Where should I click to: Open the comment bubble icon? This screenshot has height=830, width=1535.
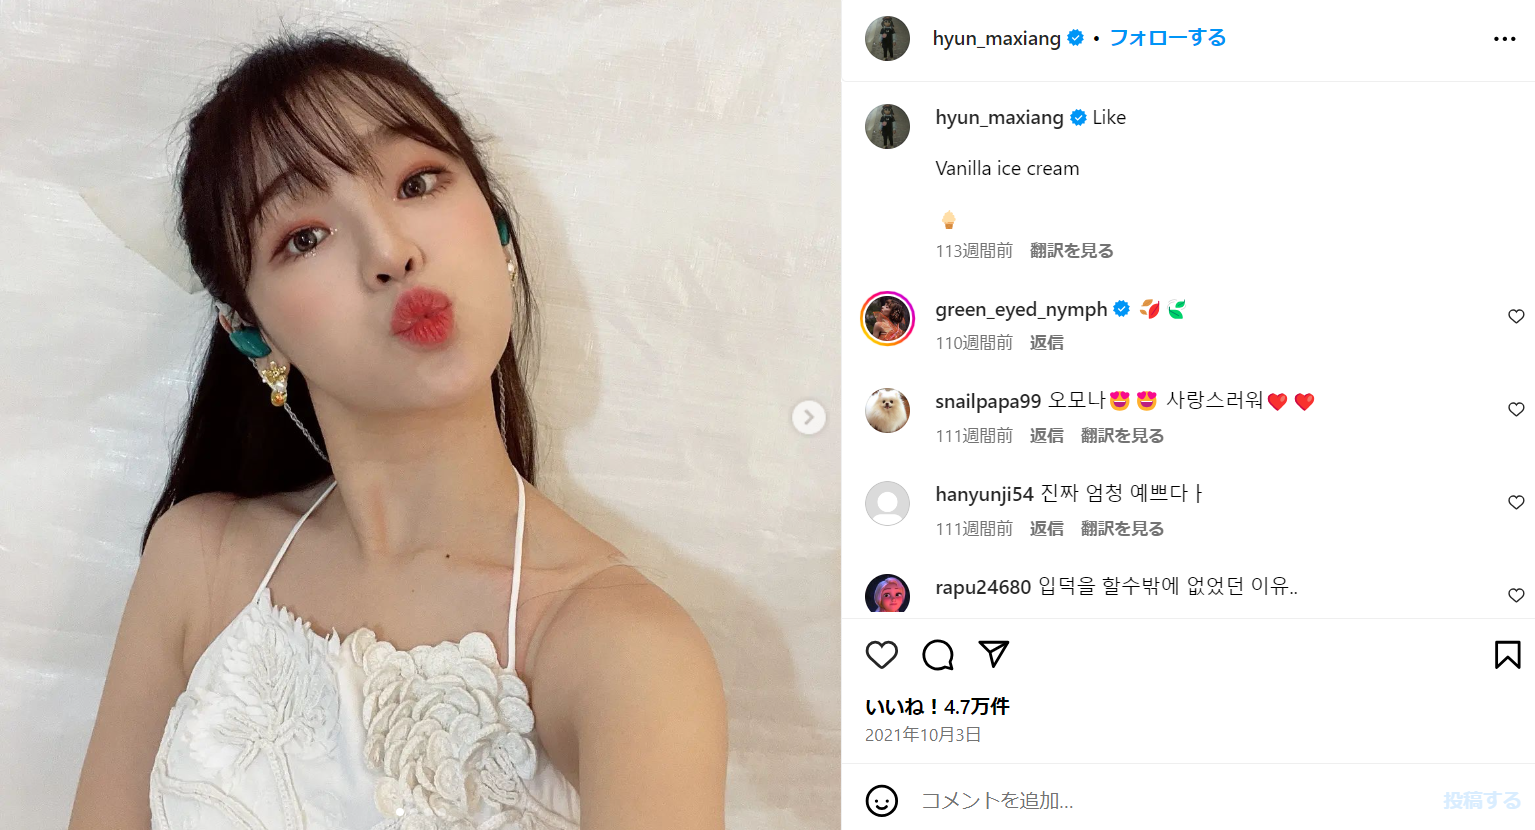pos(938,655)
